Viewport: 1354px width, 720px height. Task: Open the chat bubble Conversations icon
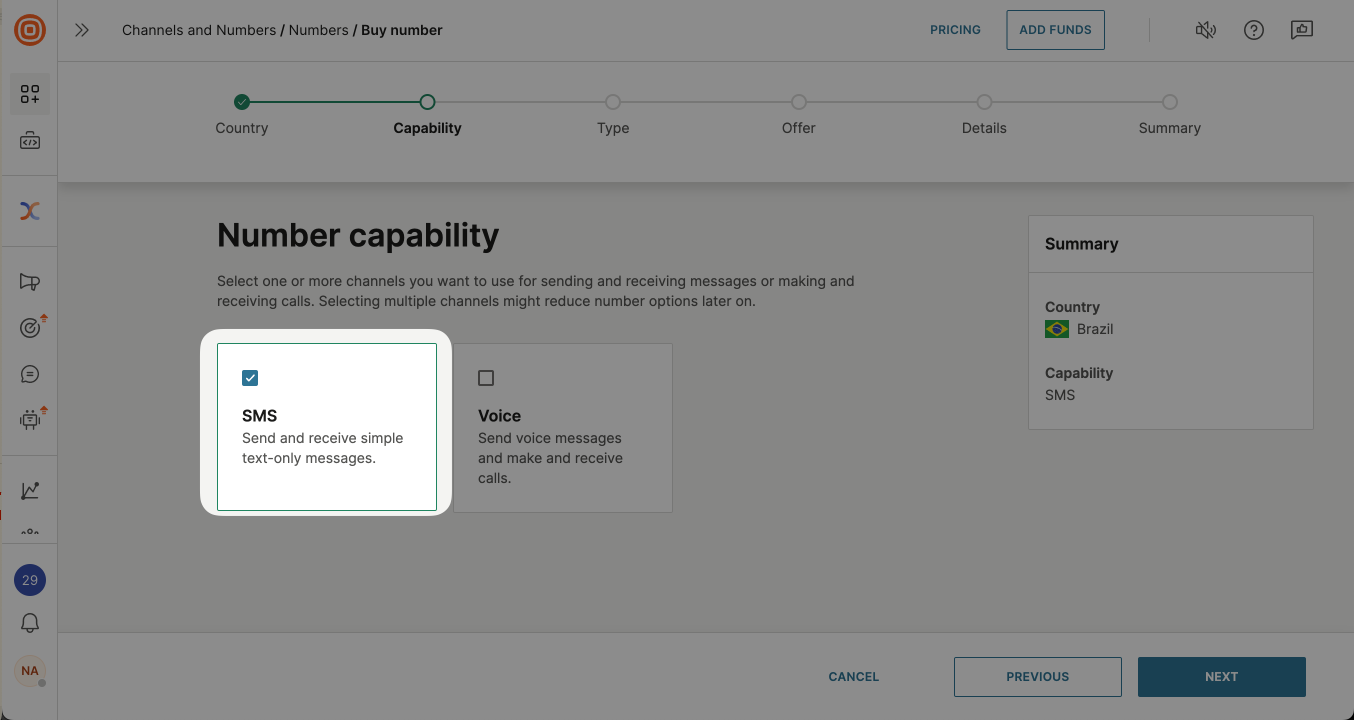coord(30,374)
